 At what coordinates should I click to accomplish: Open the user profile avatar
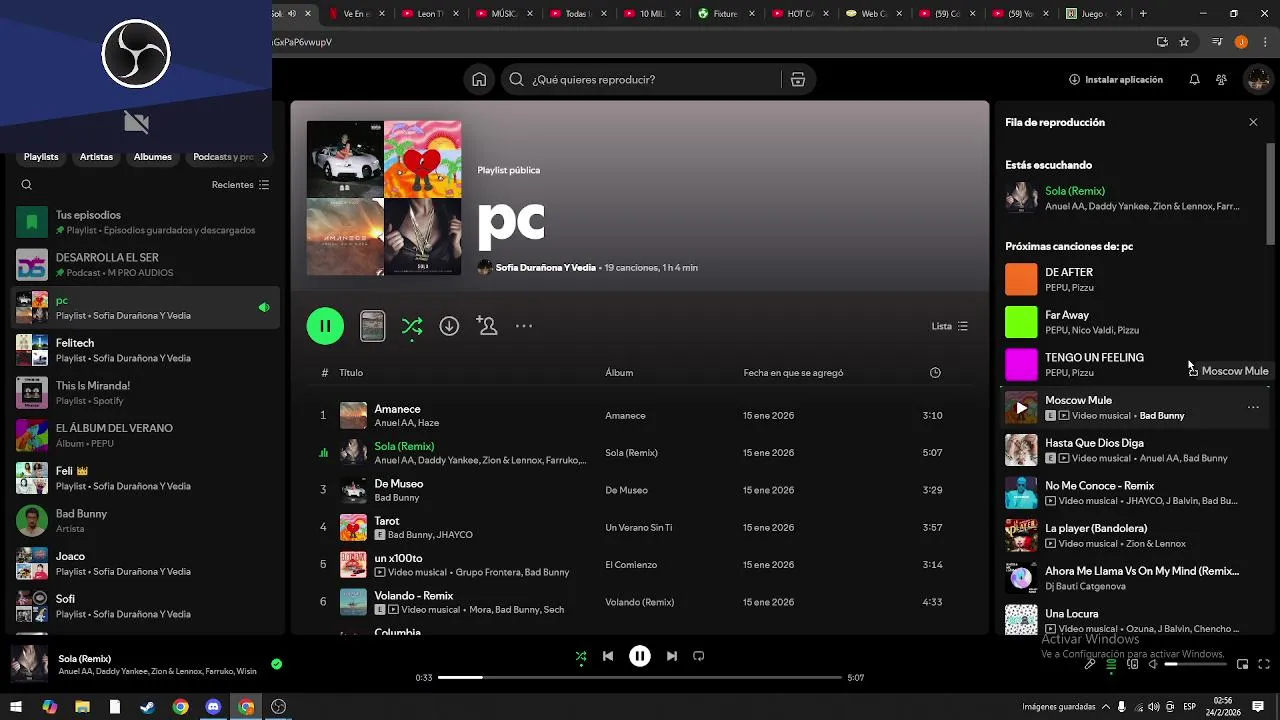1257,80
